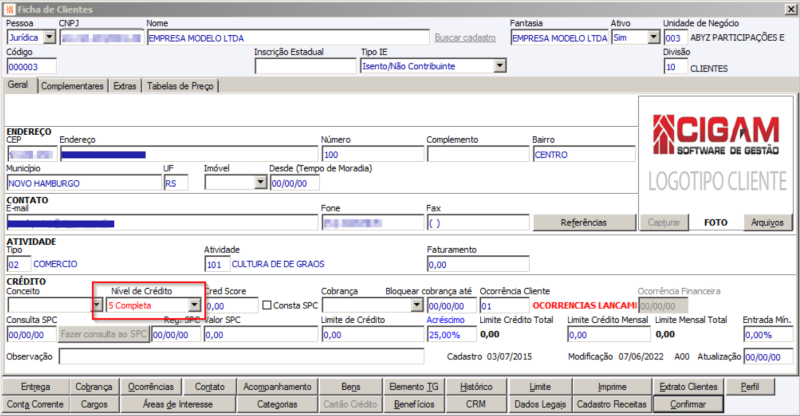The image size is (800, 416).
Task: Click the Limite button
Action: (x=540, y=387)
